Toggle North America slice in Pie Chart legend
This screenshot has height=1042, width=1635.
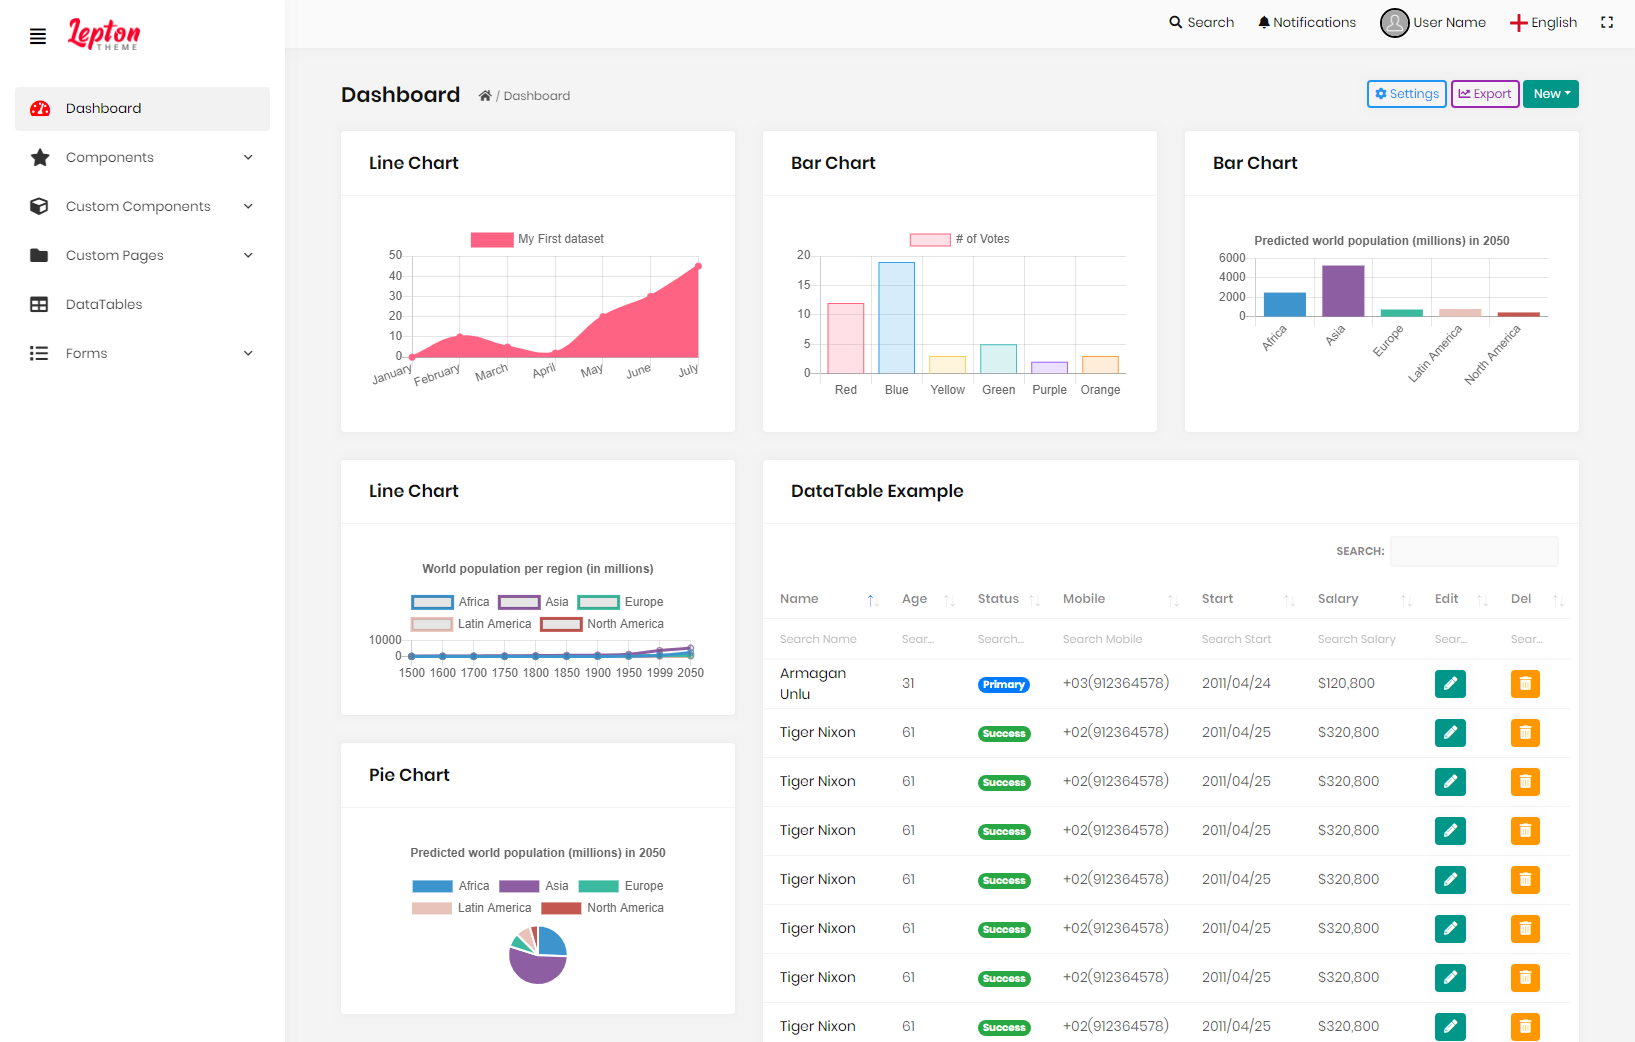coord(603,908)
